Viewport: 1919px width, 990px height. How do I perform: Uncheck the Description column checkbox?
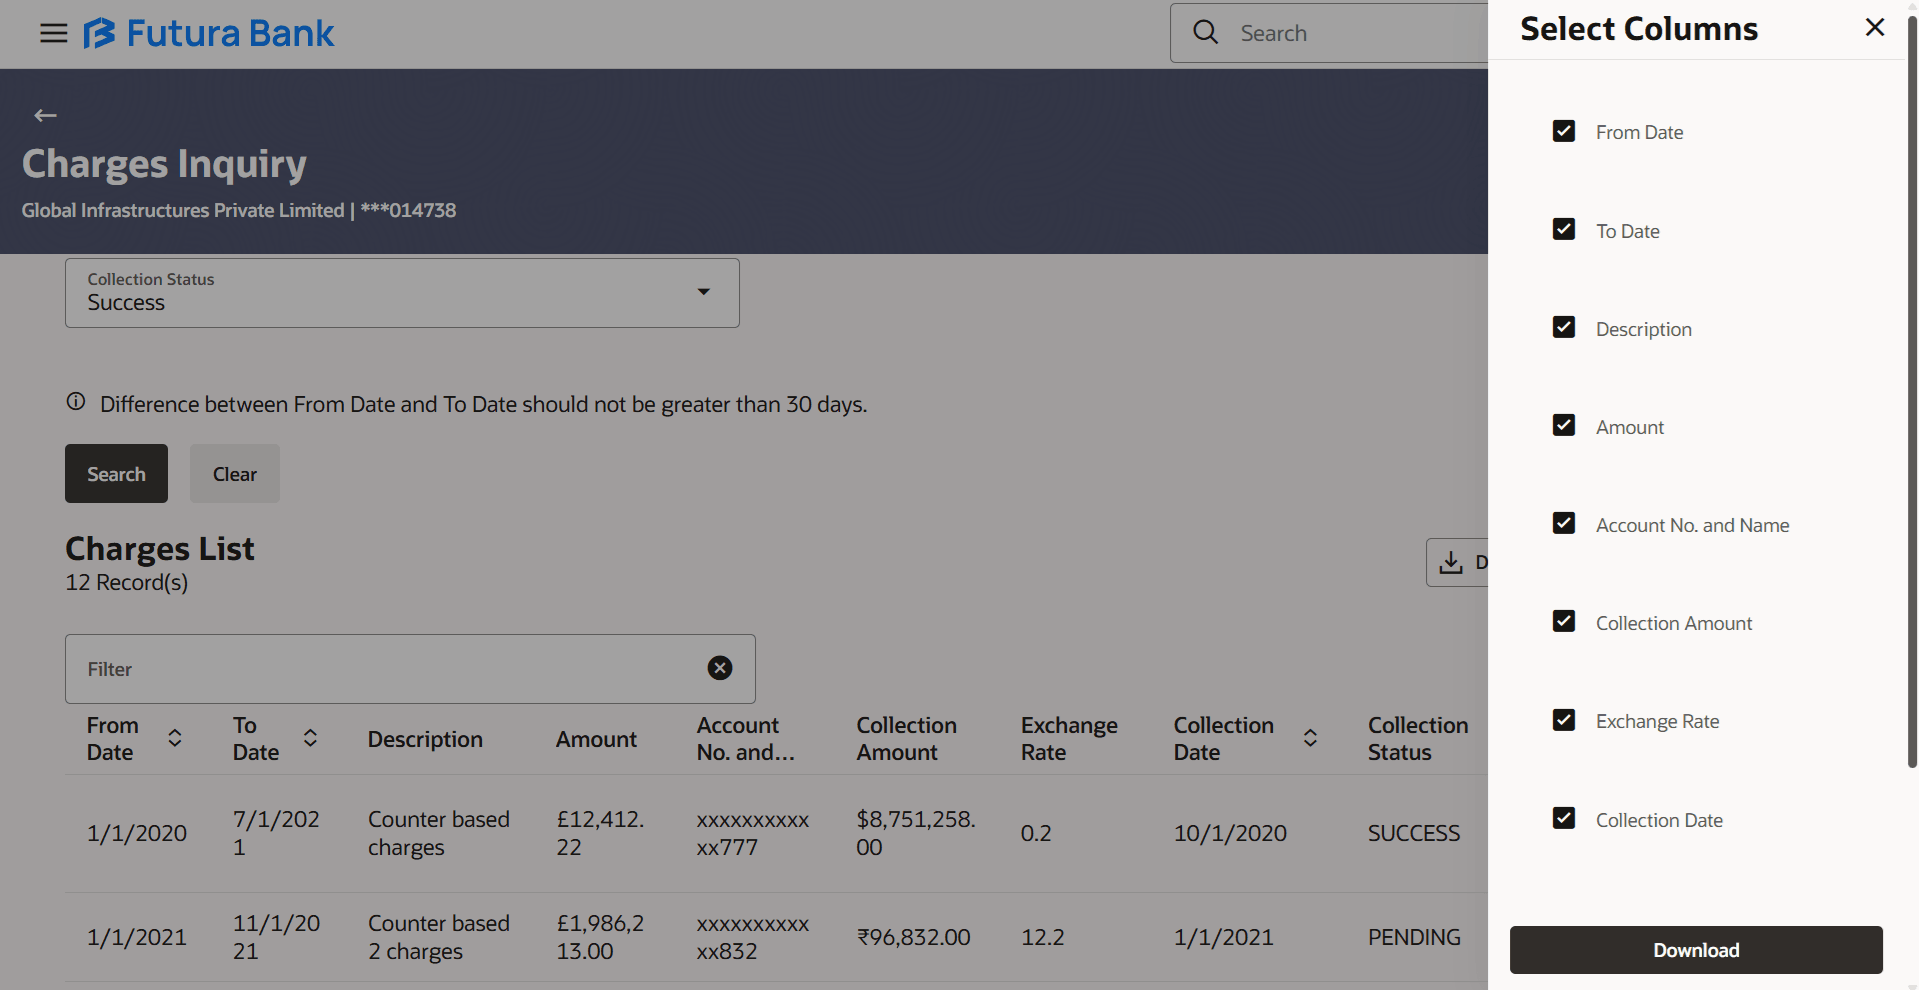coord(1564,327)
